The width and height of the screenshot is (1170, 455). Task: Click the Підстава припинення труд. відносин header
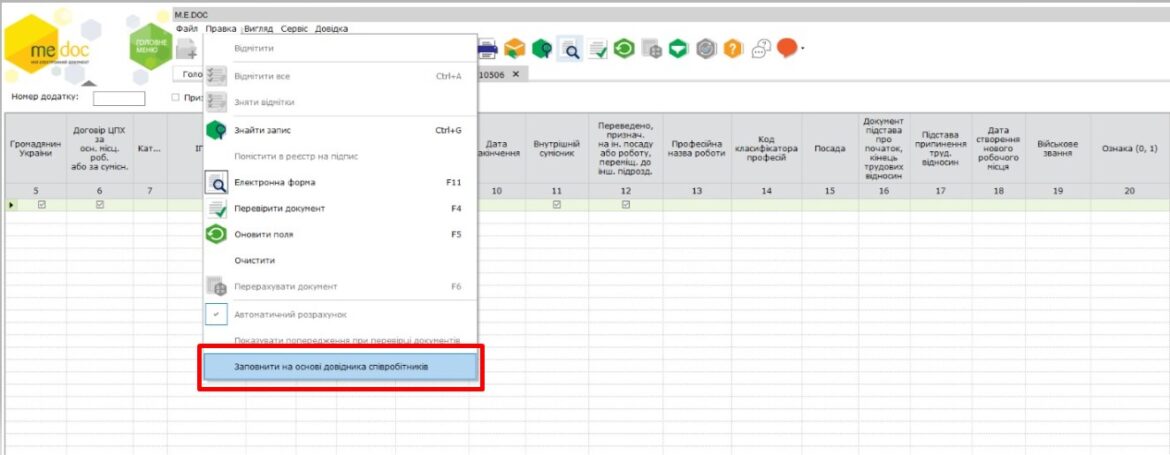(940, 148)
